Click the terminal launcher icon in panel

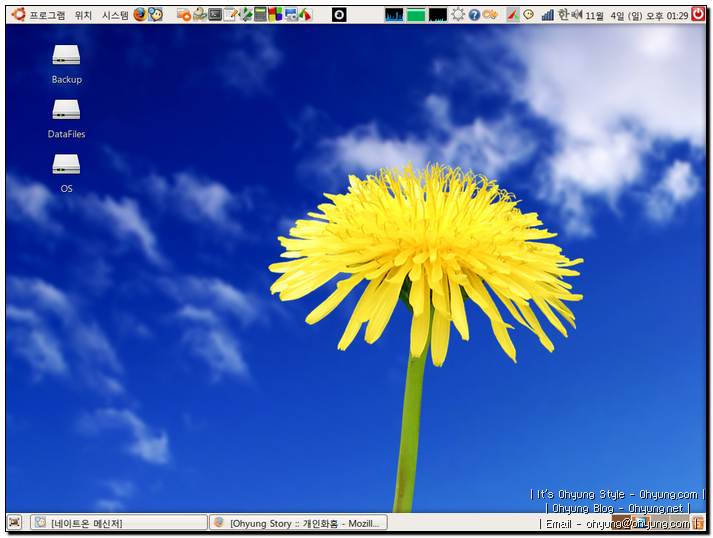coord(215,15)
